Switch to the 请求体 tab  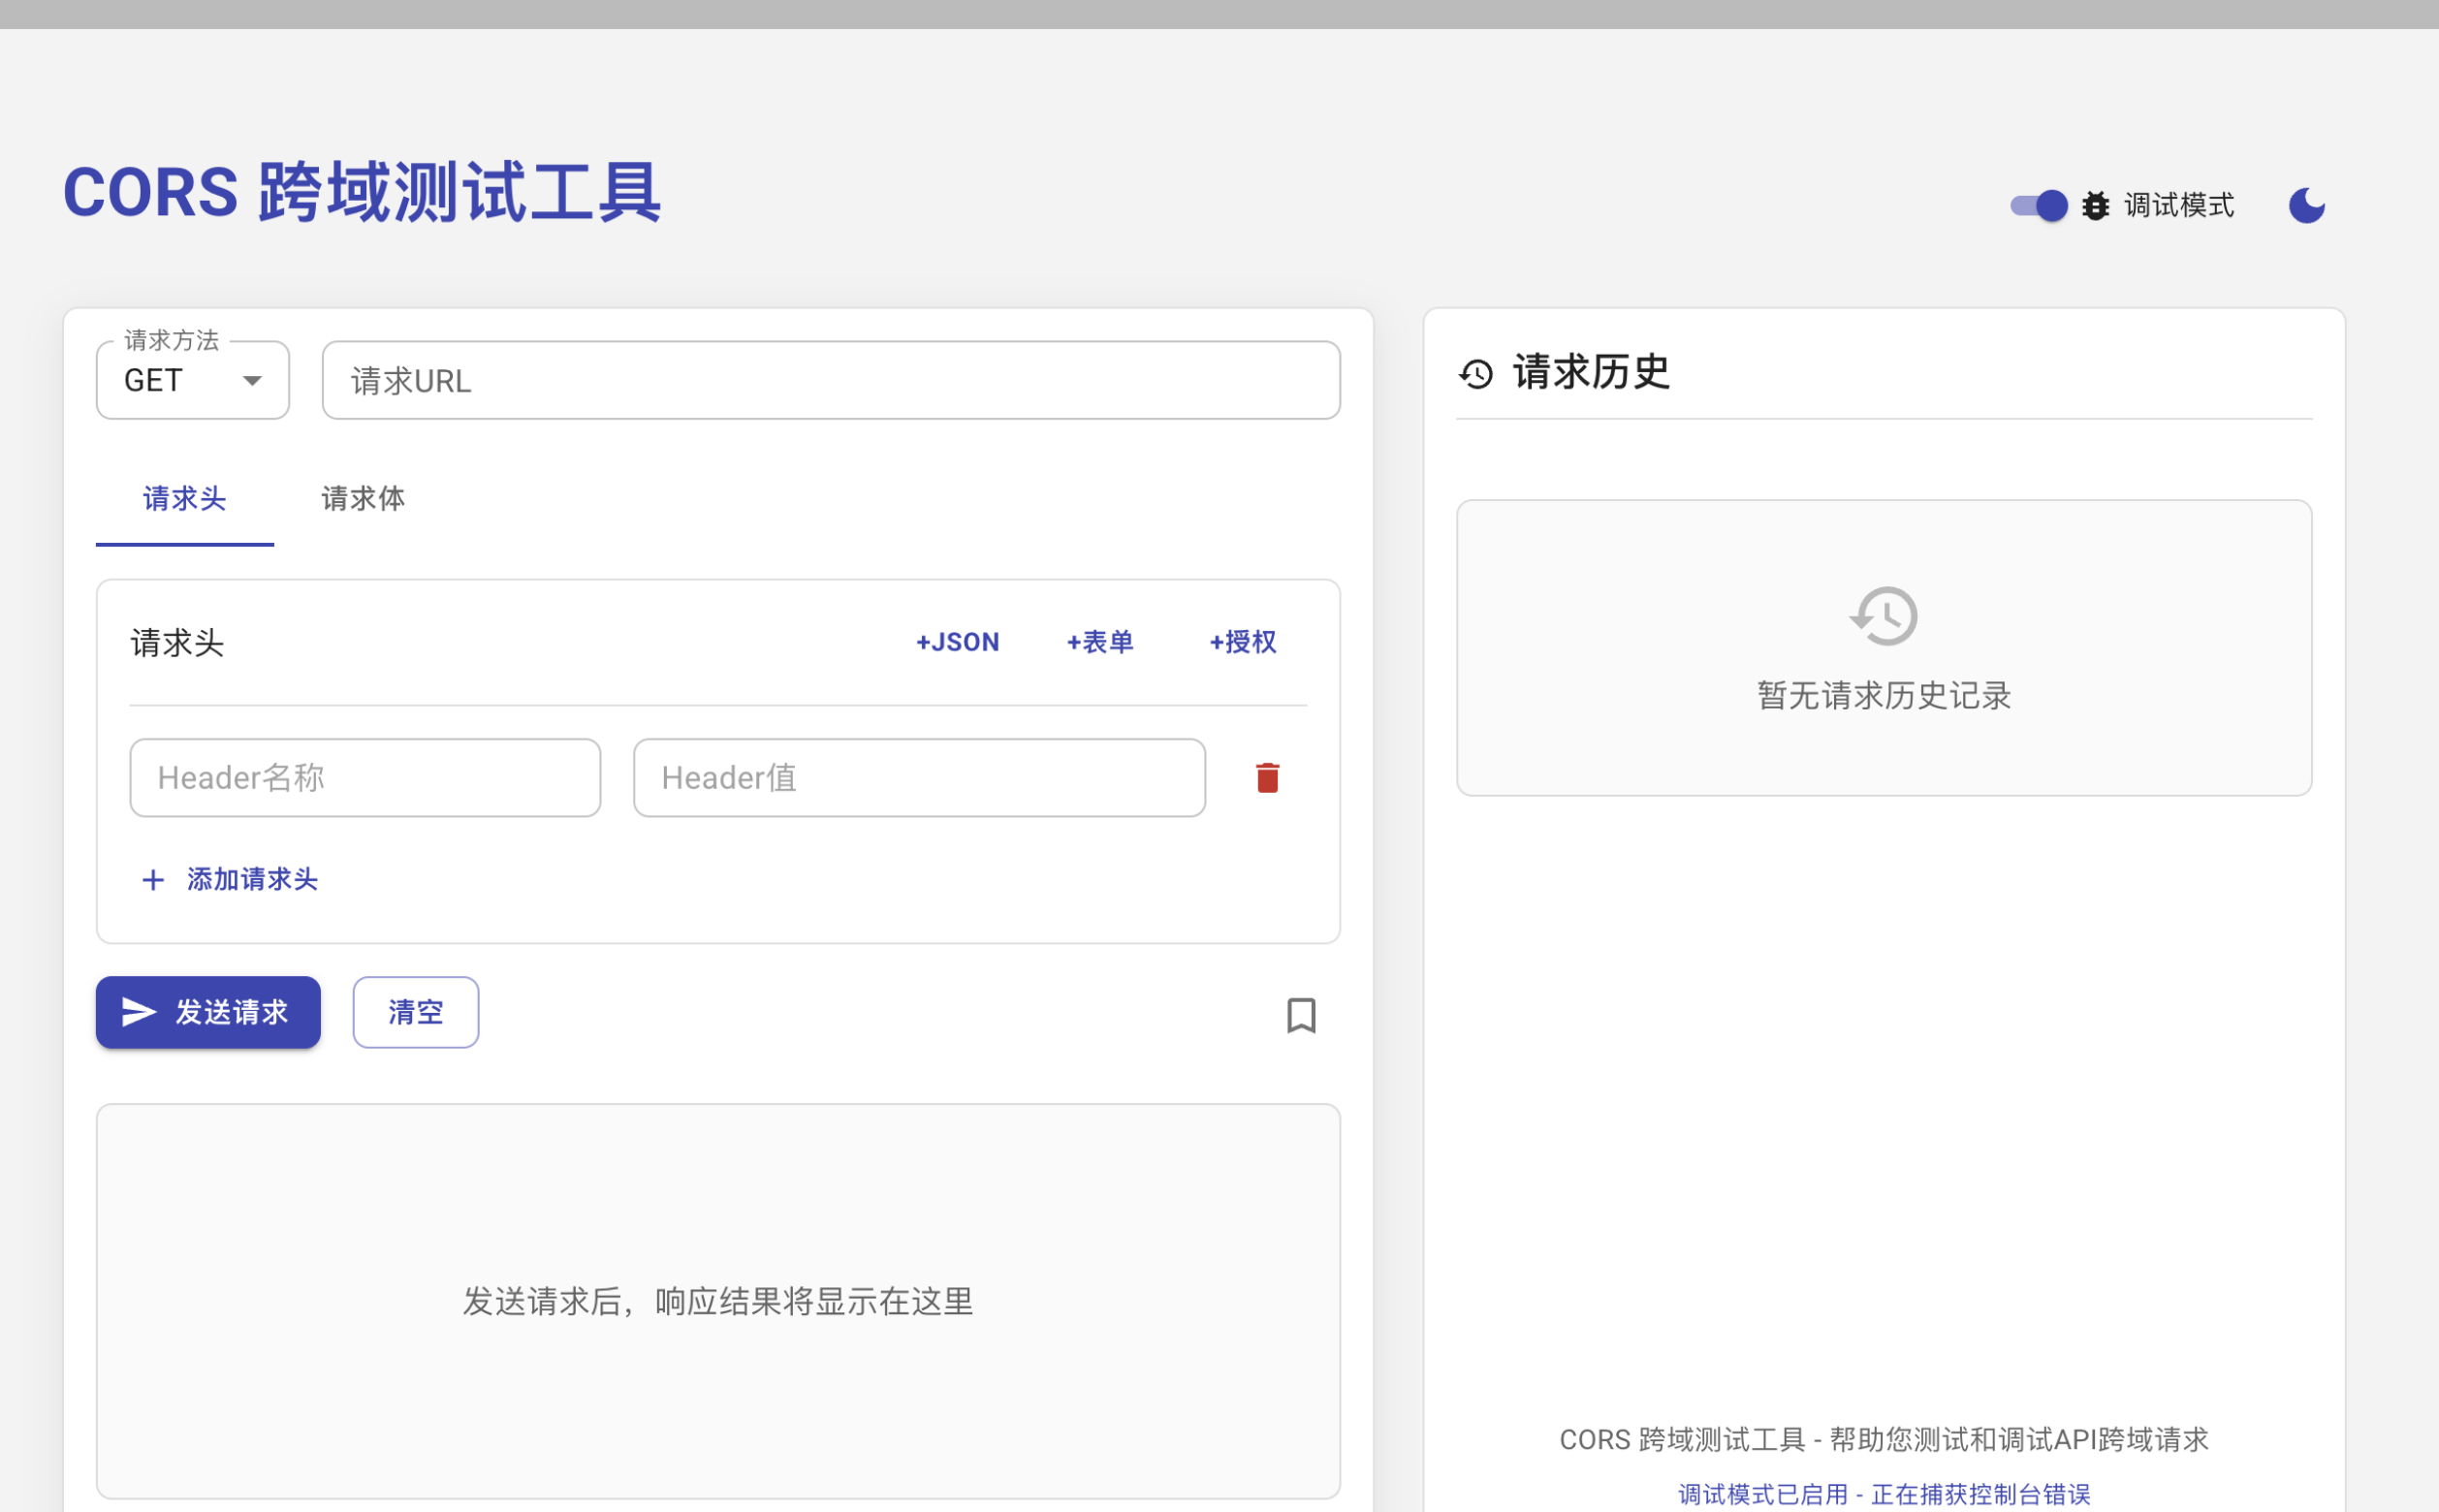pyautogui.click(x=363, y=499)
